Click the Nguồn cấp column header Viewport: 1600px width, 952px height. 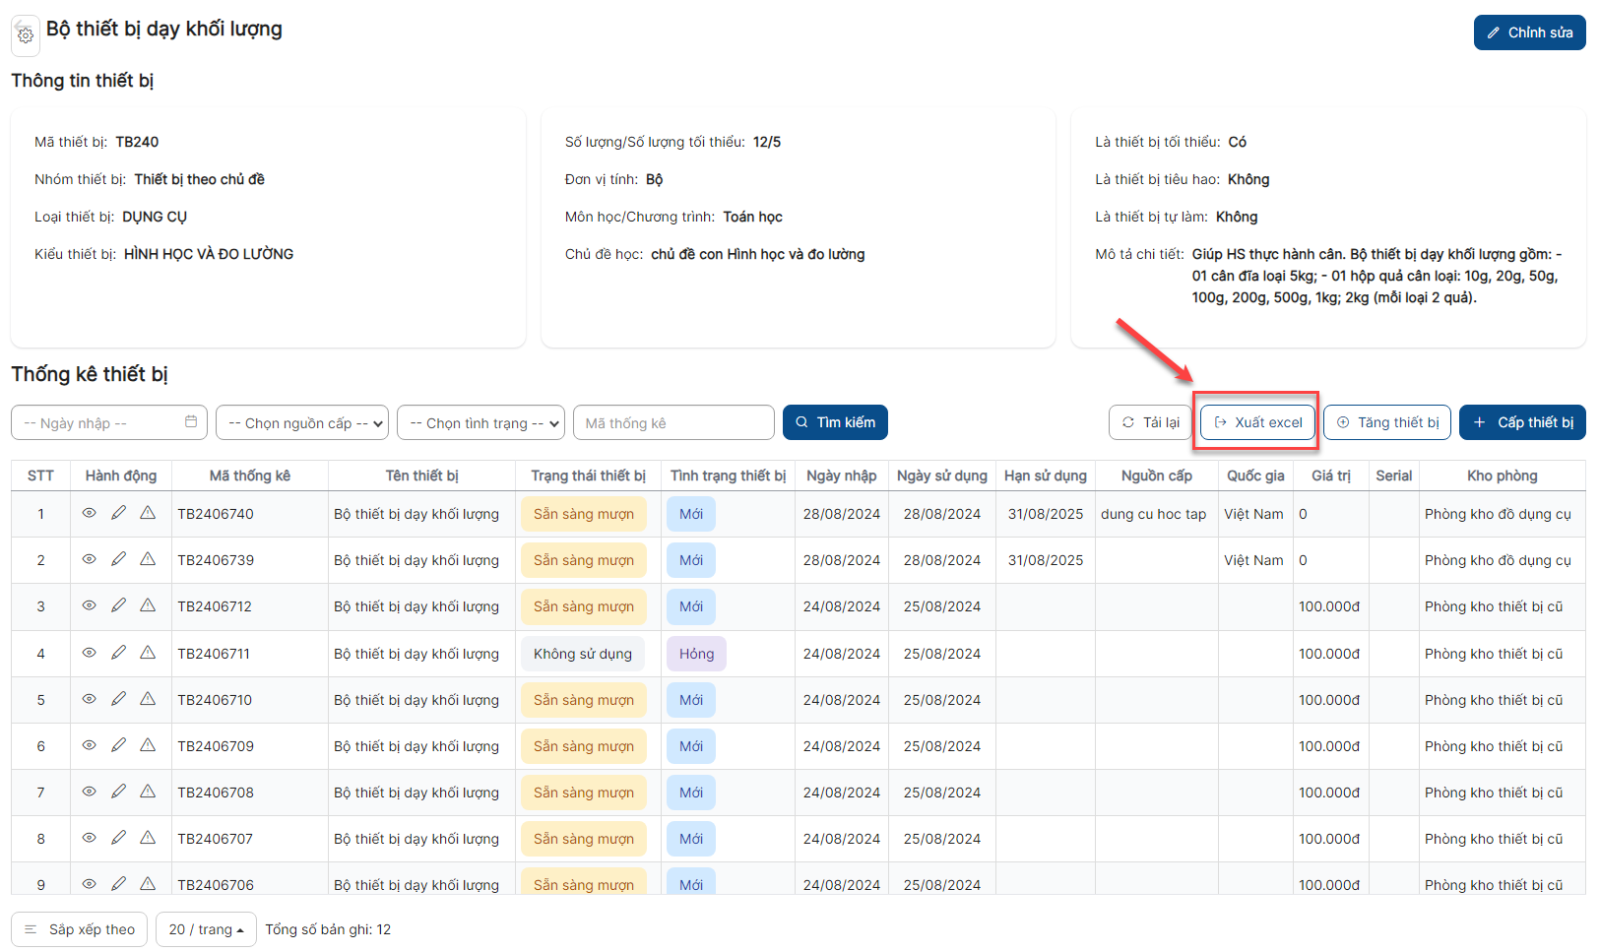[1156, 475]
